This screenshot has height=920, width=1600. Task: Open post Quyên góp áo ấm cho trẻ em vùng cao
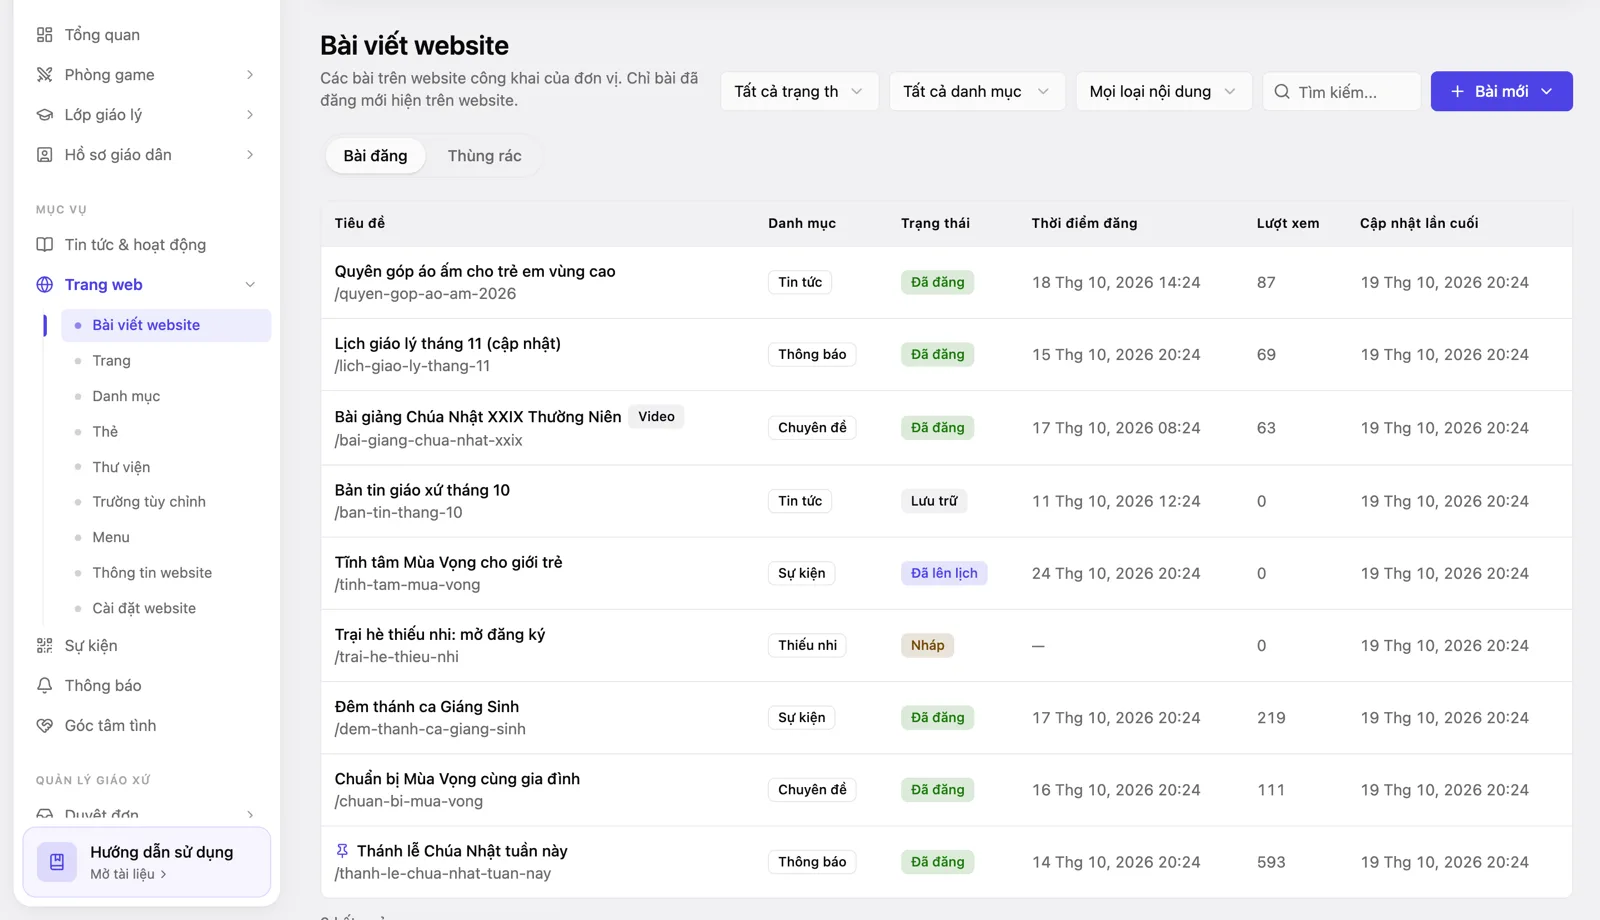tap(475, 271)
